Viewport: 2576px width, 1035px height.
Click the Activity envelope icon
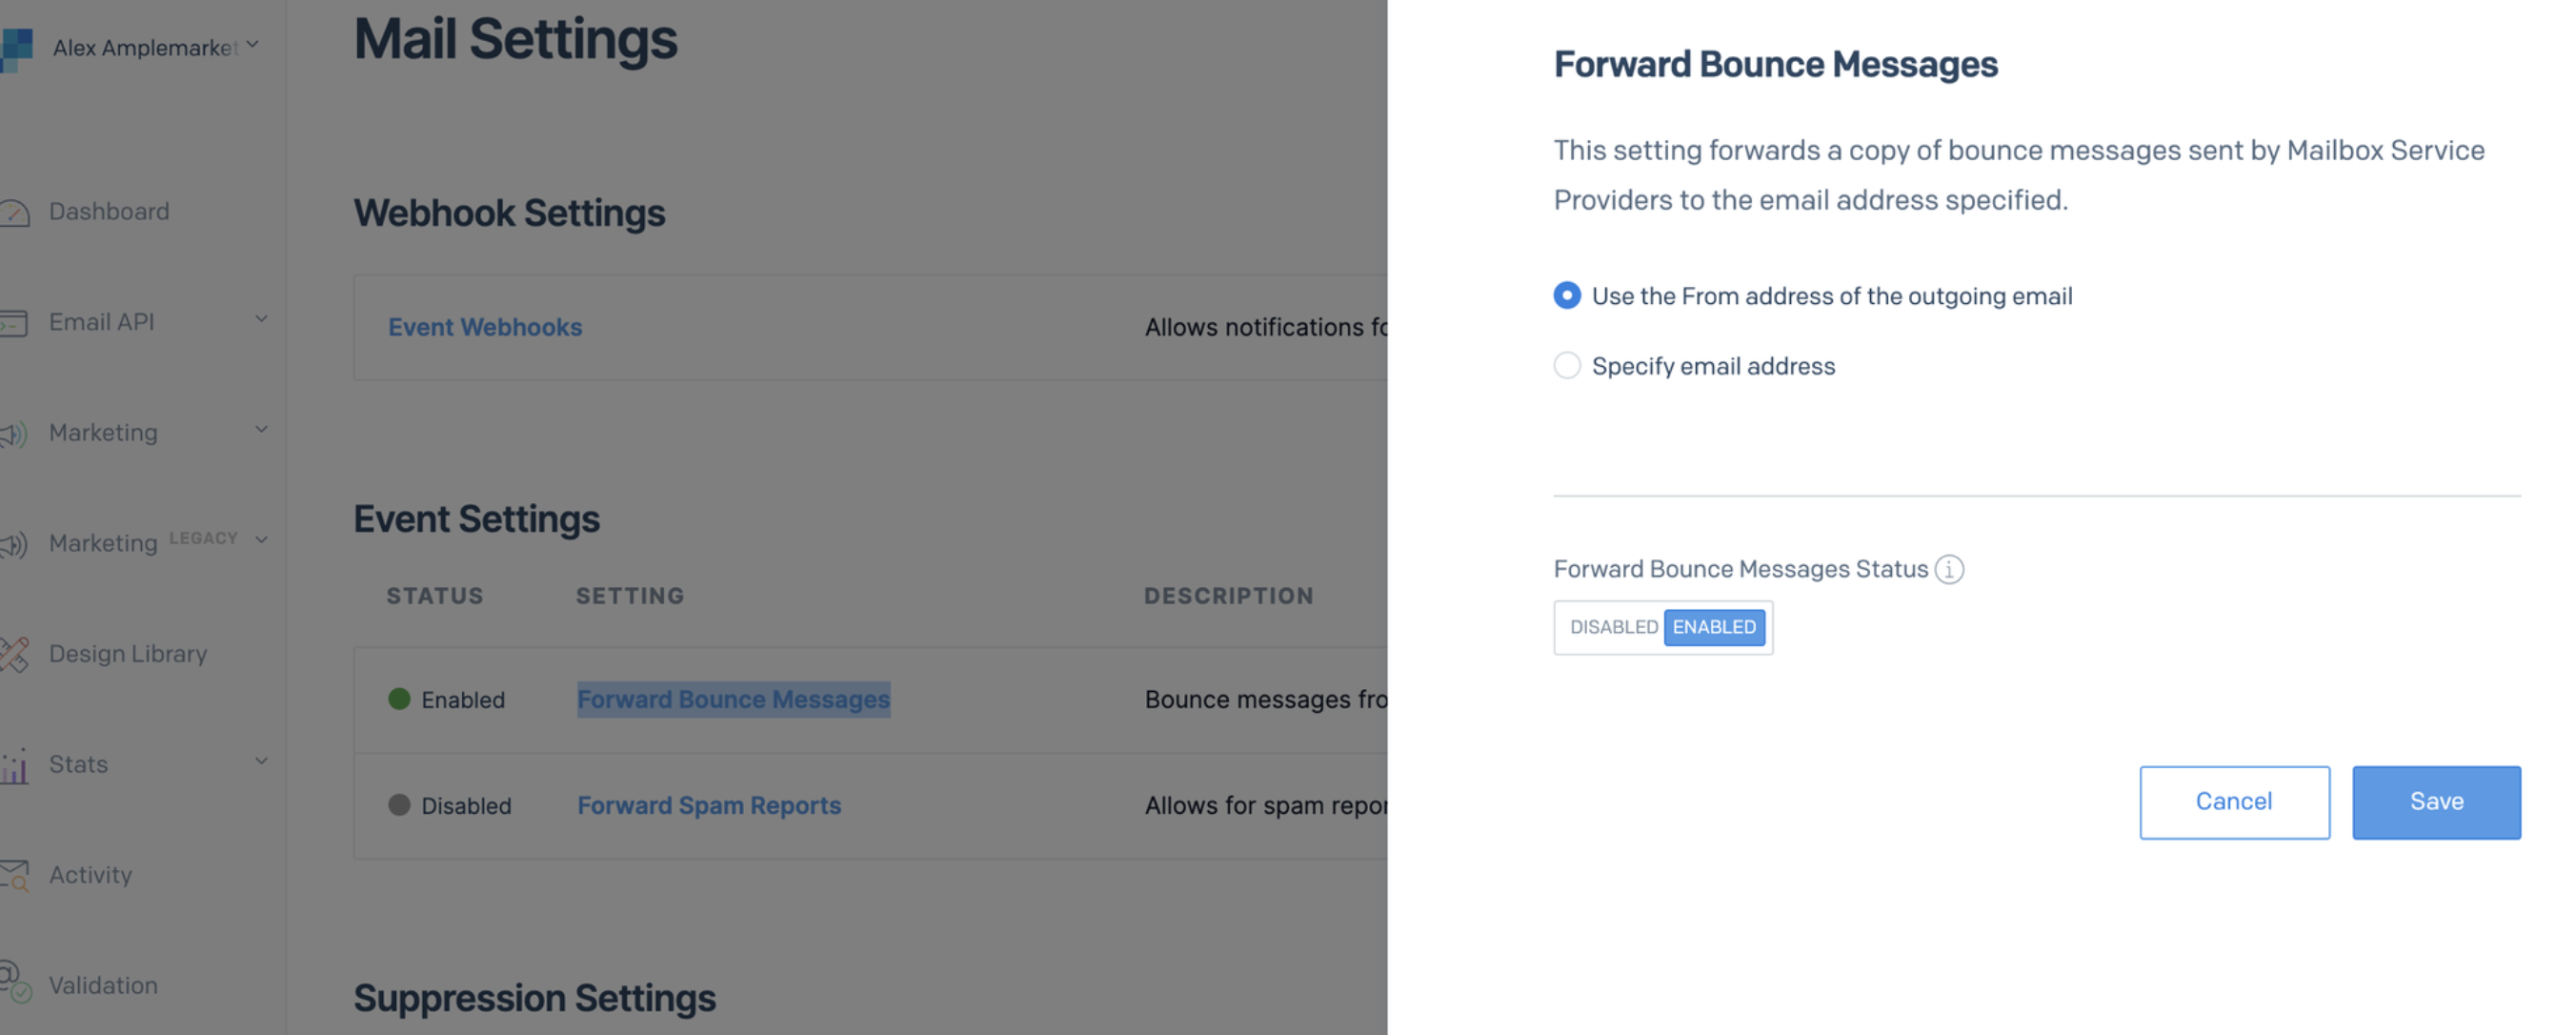[14, 875]
